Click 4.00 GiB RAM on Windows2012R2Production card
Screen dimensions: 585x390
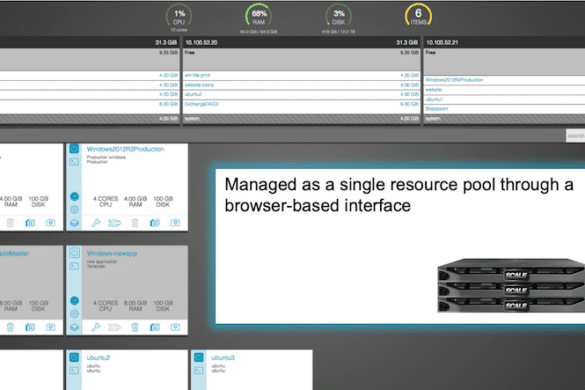[135, 202]
